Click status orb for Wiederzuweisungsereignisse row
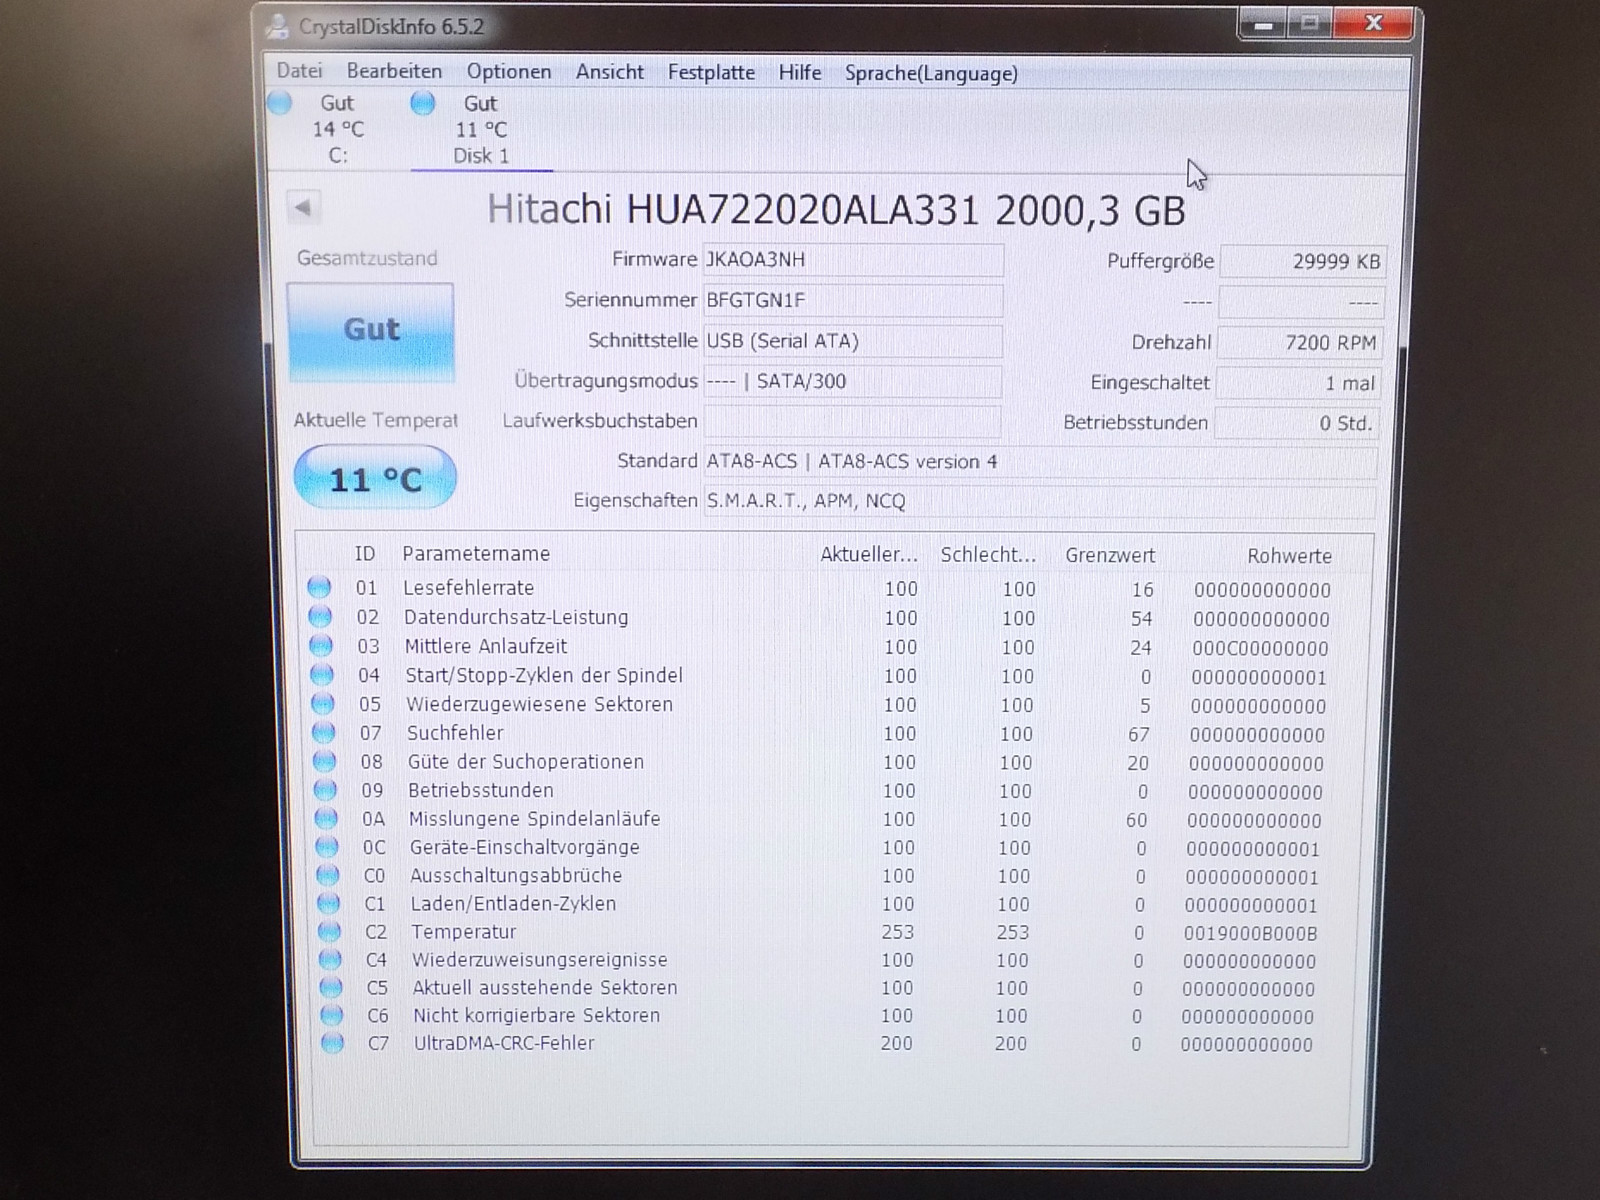This screenshot has height=1200, width=1600. 330,959
